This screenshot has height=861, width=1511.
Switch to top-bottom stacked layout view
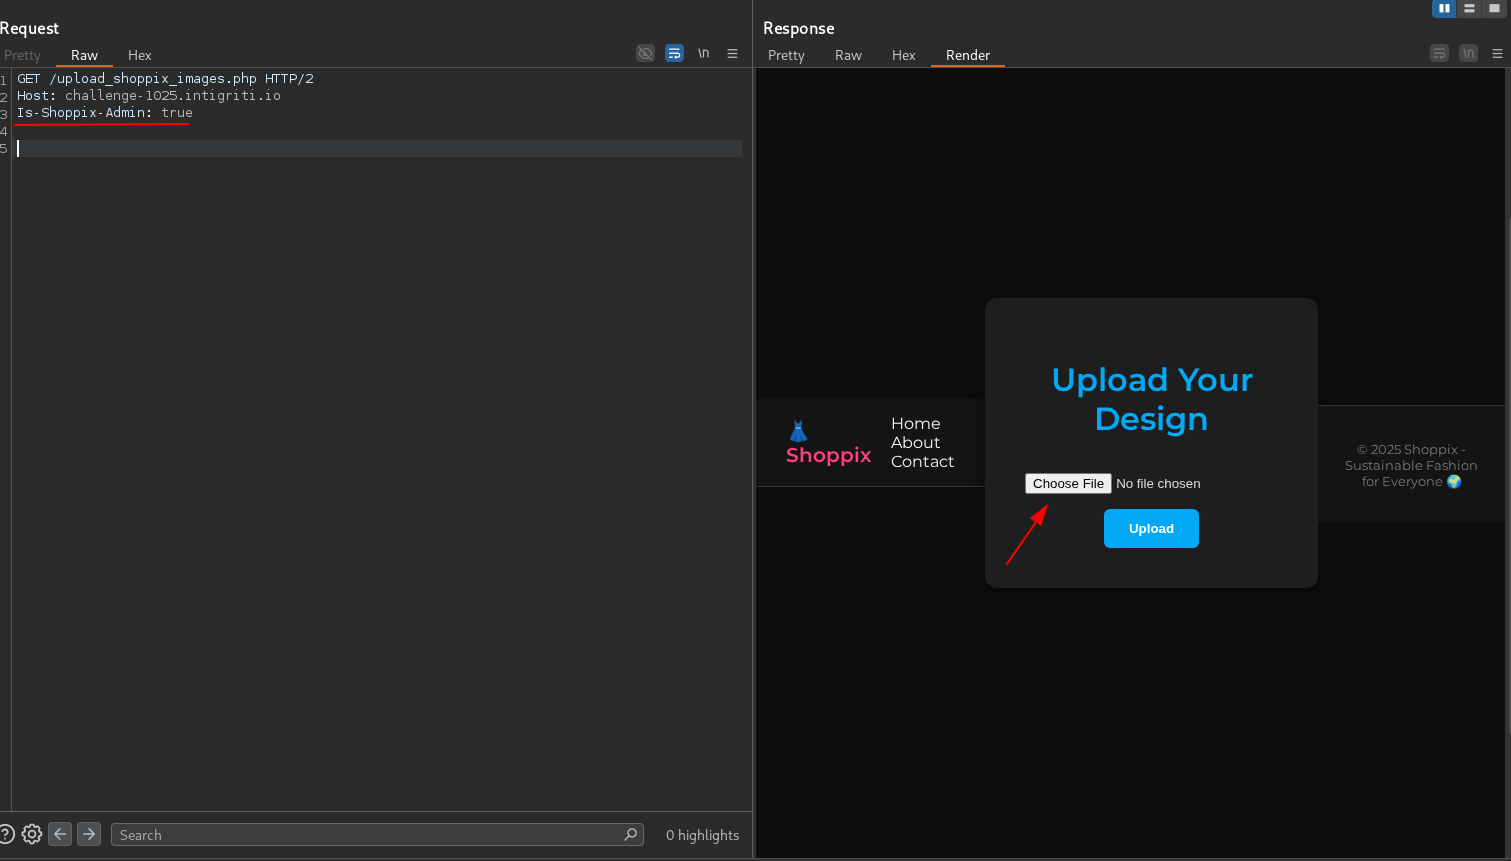click(1469, 8)
